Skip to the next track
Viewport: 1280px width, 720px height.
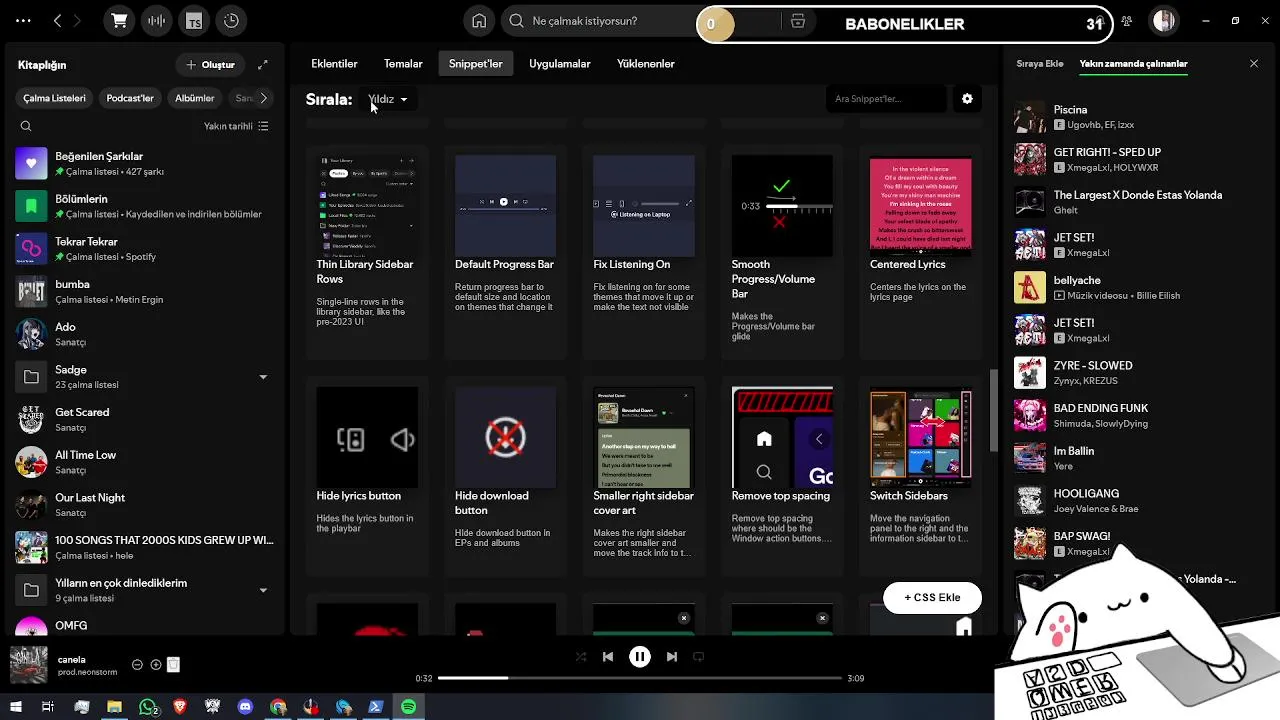pos(672,657)
